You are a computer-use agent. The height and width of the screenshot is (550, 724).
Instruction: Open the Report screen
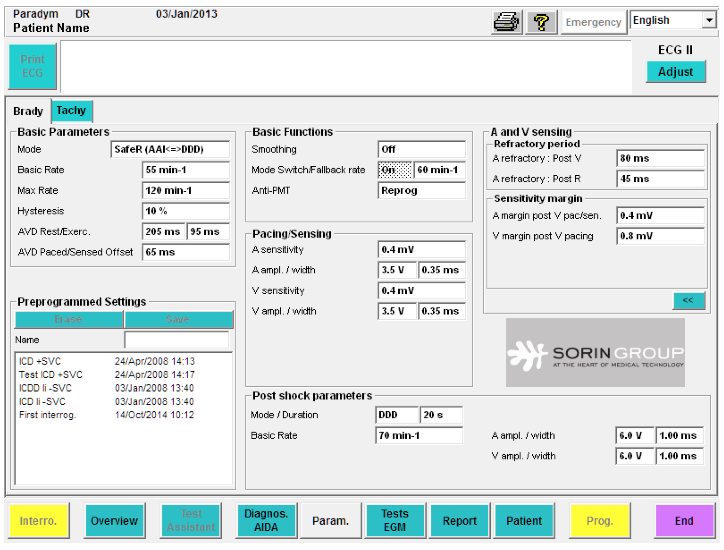460,521
